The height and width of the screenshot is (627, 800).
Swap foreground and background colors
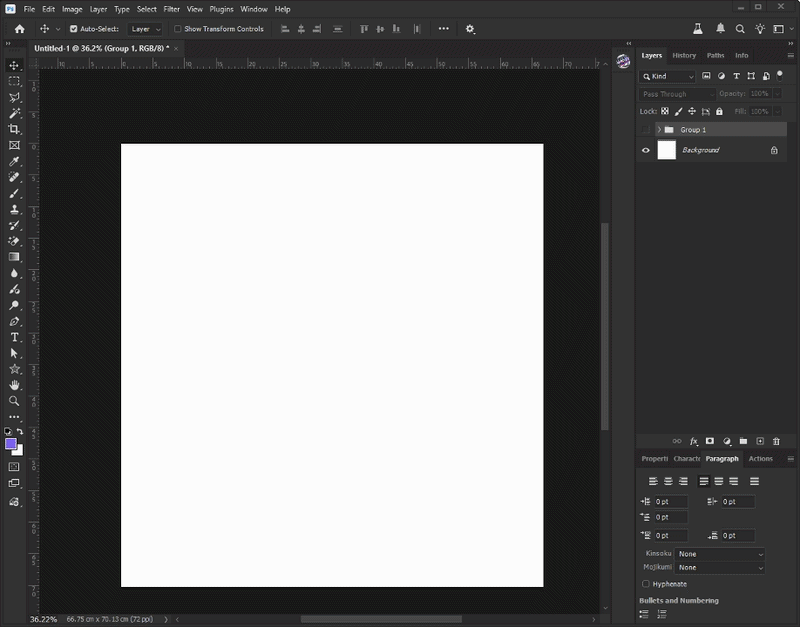coord(20,432)
